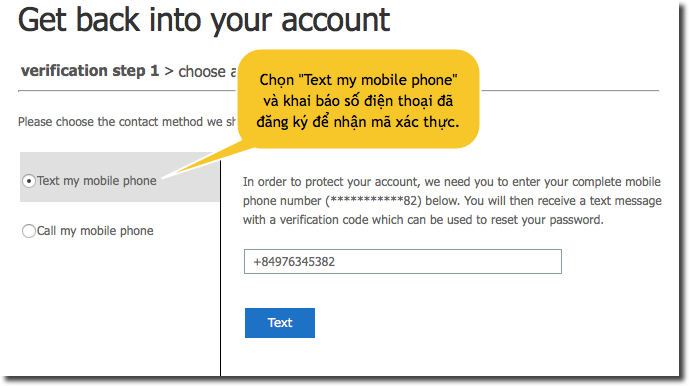The width and height of the screenshot is (689, 386).
Task: Select the "Text my mobile phone" radio button
Action: [29, 181]
